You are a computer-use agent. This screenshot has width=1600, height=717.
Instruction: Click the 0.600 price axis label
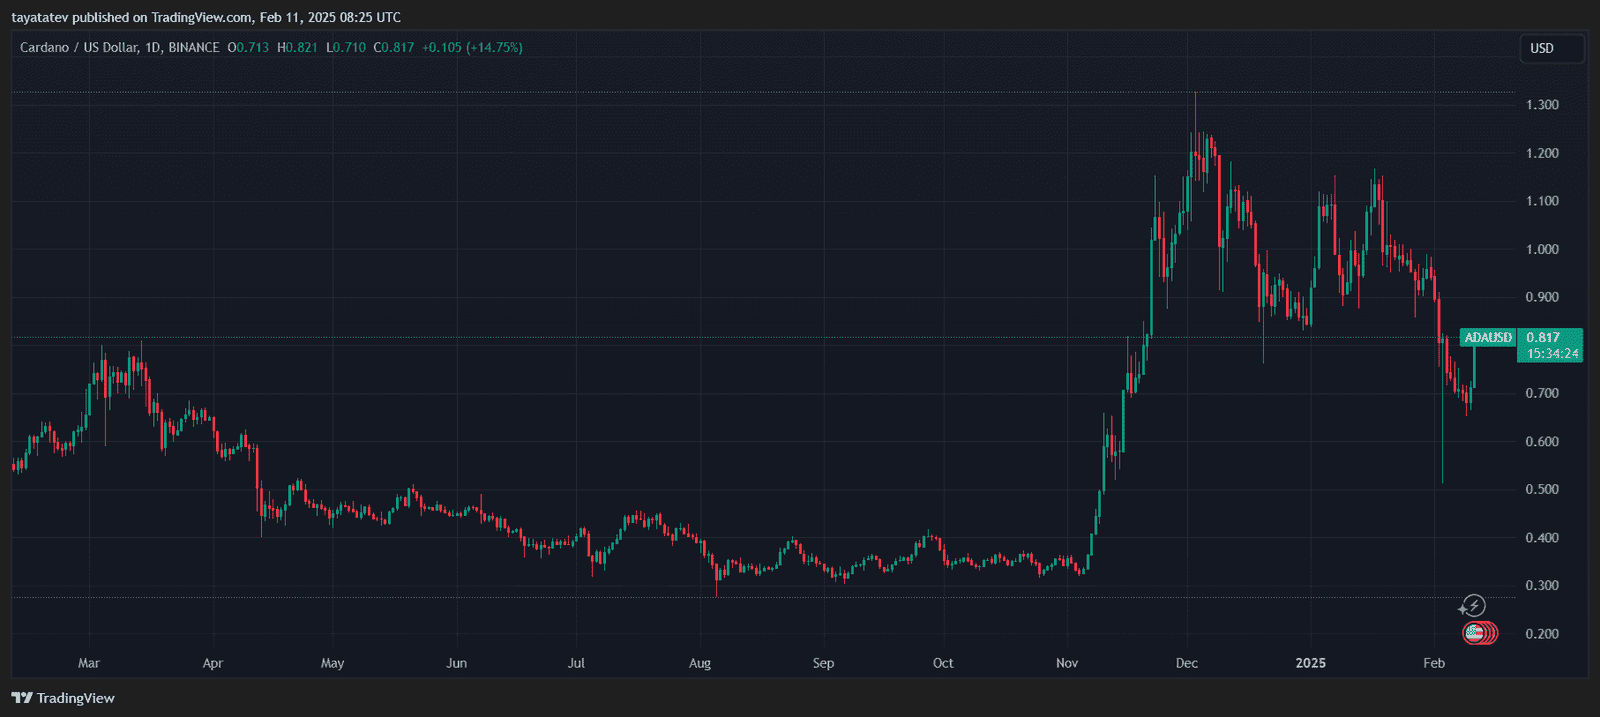pos(1542,441)
